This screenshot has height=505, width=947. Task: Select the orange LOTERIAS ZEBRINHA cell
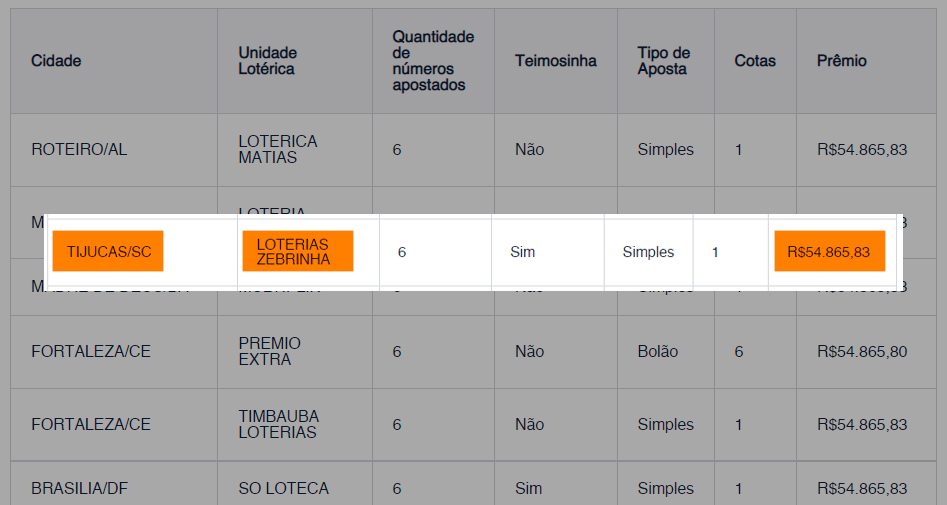tap(297, 252)
